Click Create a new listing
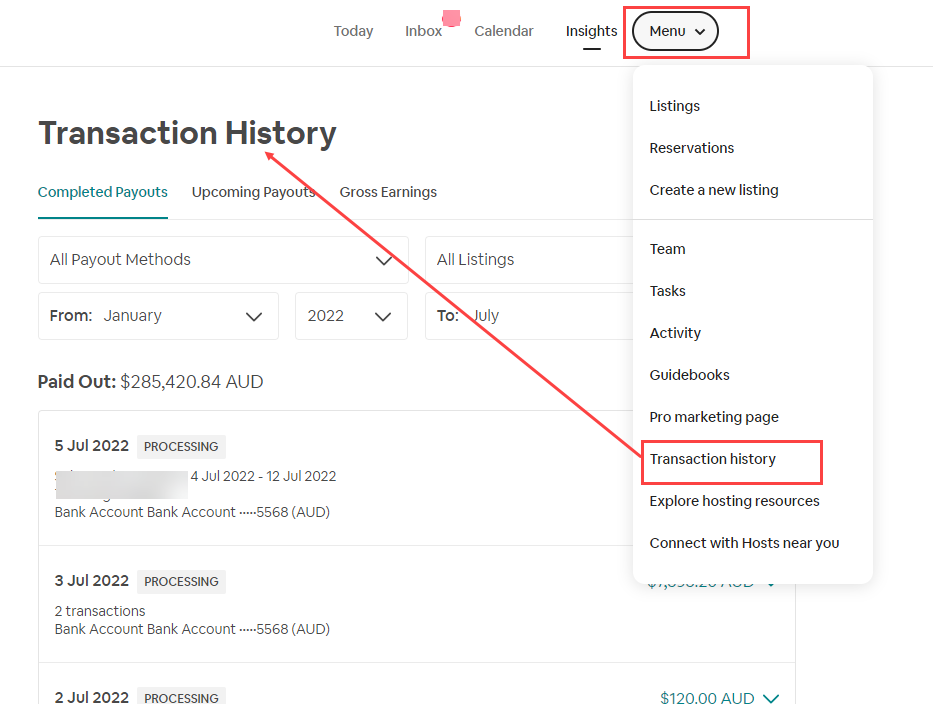 coord(714,190)
